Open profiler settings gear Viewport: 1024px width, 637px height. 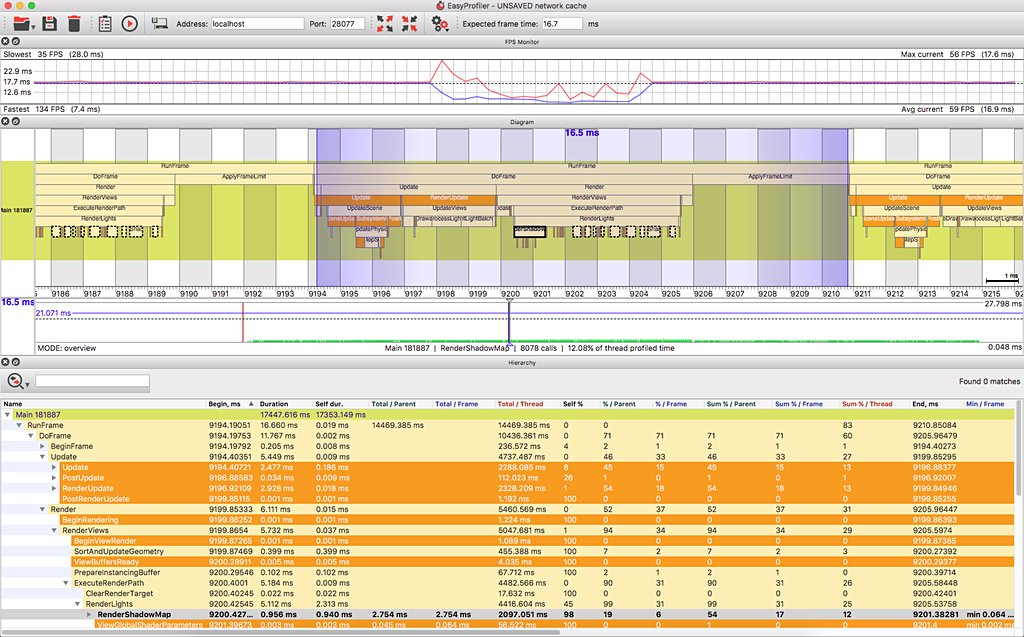pos(440,22)
